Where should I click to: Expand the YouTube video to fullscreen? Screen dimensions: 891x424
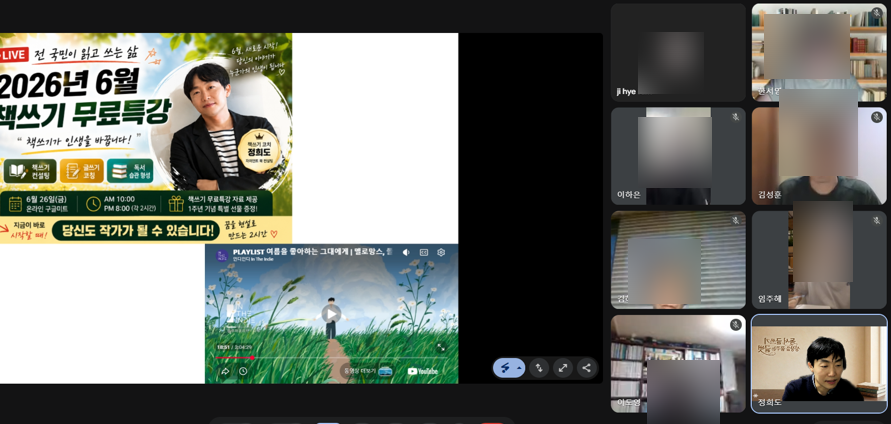(x=442, y=347)
